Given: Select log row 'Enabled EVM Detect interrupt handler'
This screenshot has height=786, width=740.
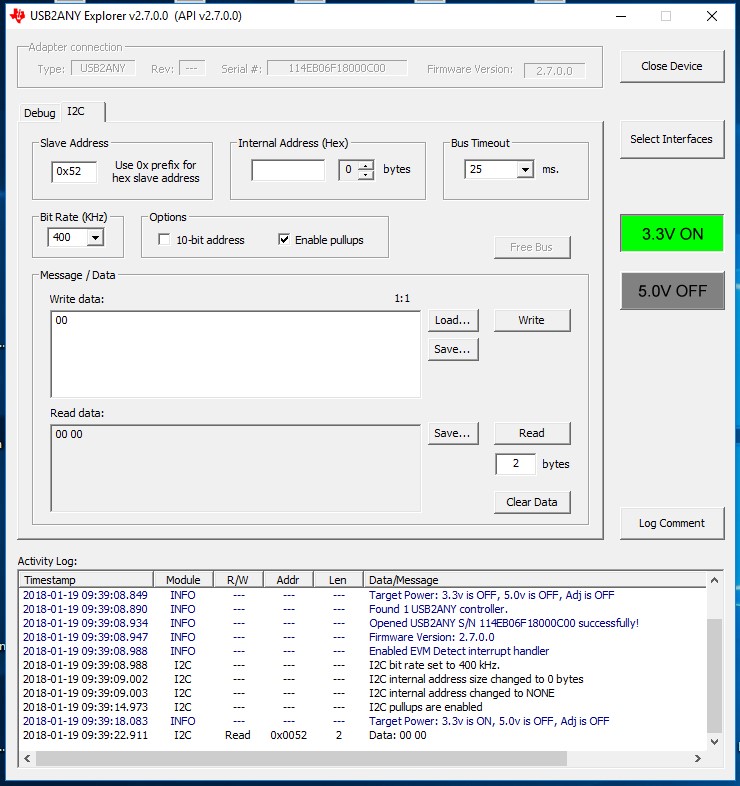Looking at the screenshot, I should 363,651.
